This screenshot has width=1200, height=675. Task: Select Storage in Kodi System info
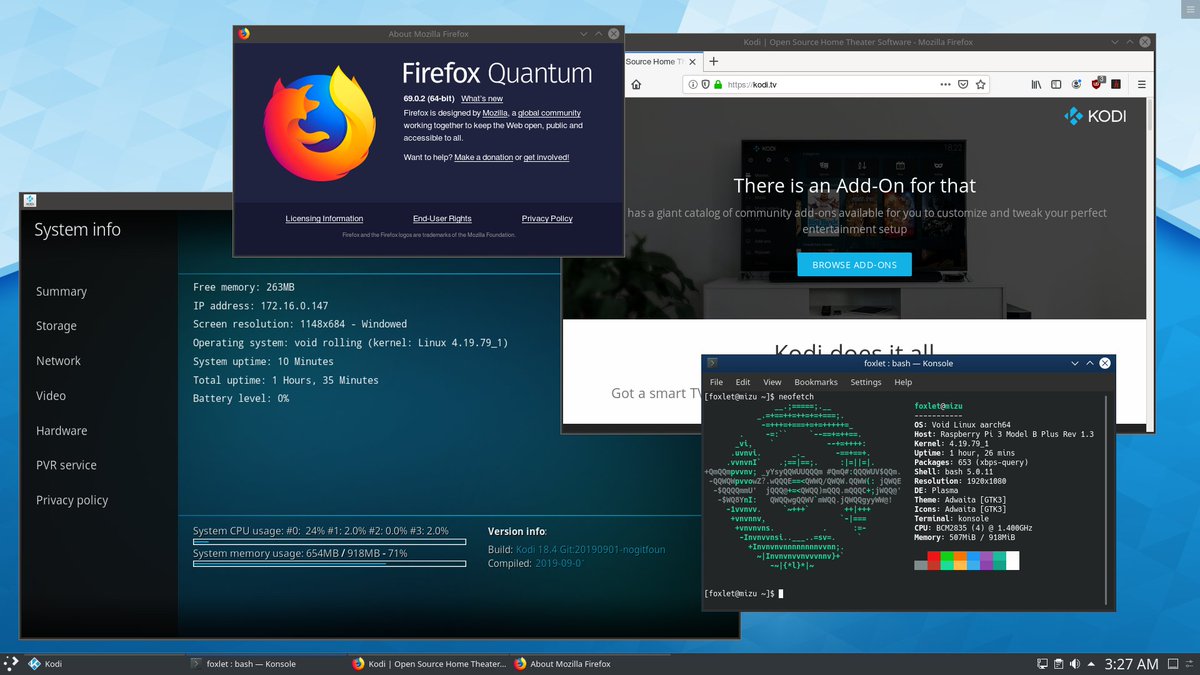pos(56,326)
